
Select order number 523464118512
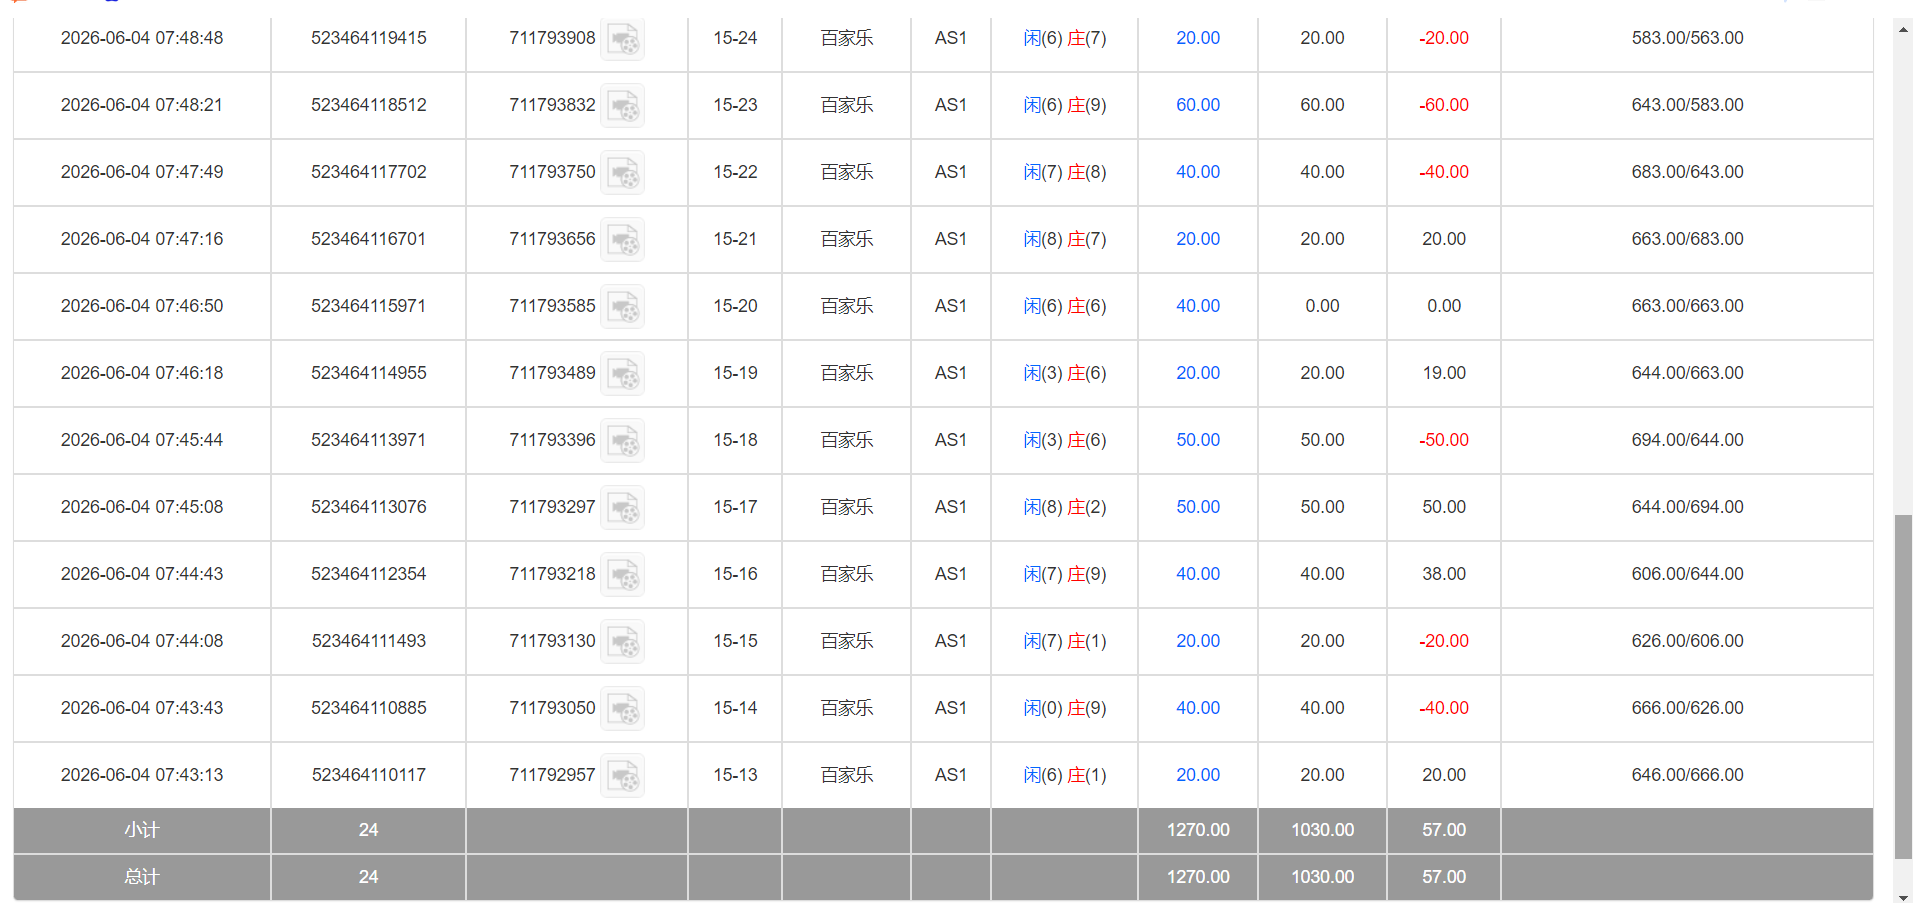pyautogui.click(x=369, y=105)
